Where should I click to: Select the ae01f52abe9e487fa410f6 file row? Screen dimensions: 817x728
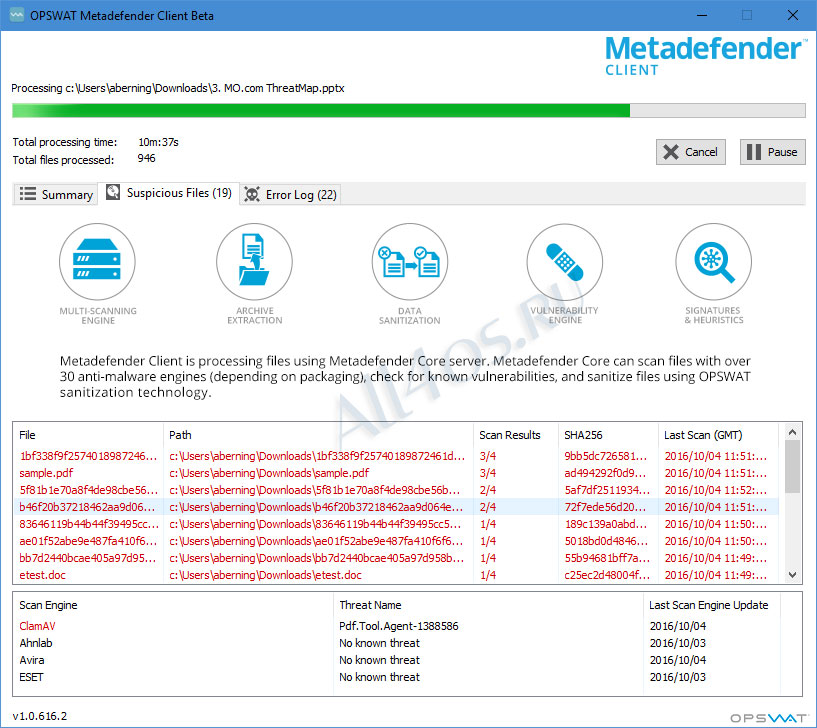[396, 541]
